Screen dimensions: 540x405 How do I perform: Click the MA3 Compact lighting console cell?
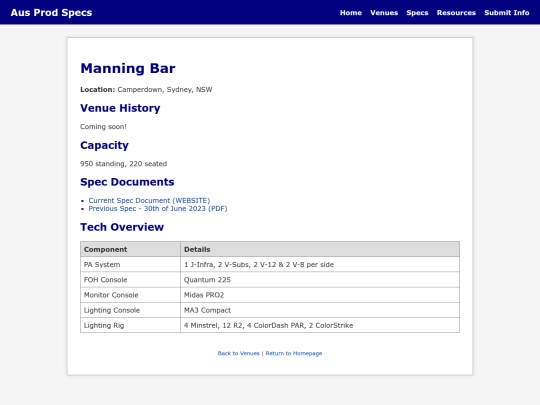(320, 310)
